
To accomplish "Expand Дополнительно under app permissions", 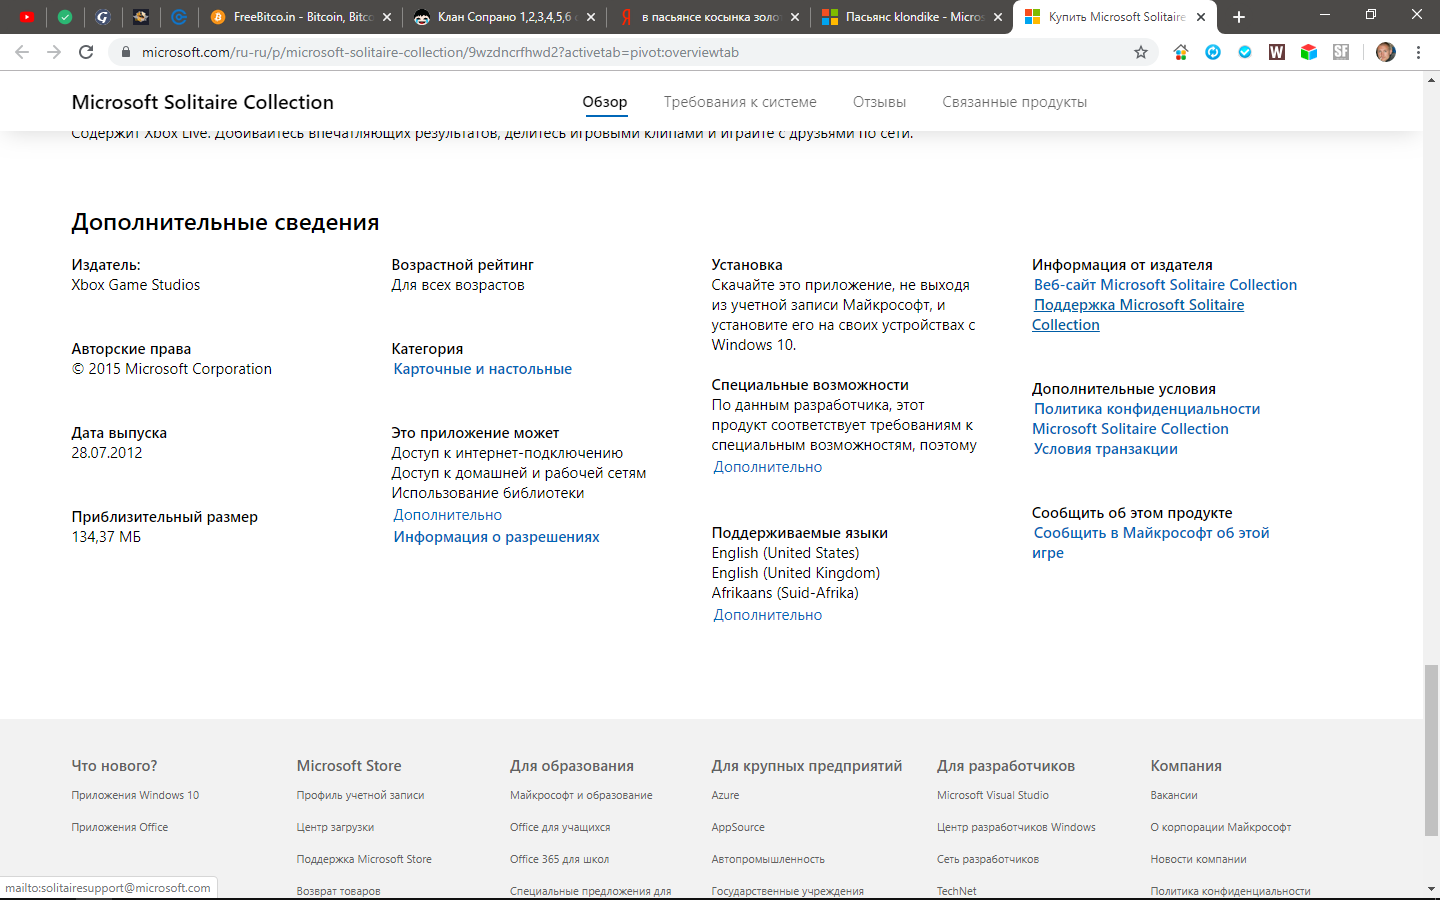I will click(448, 515).
